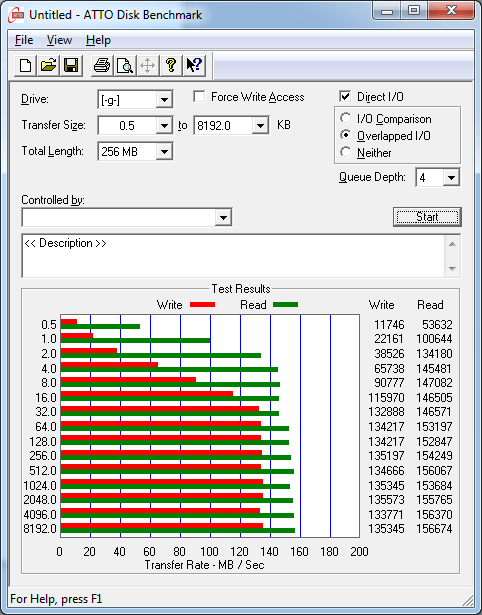Save results with the floppy disk icon
Screen dimensions: 482x615
coord(71,65)
